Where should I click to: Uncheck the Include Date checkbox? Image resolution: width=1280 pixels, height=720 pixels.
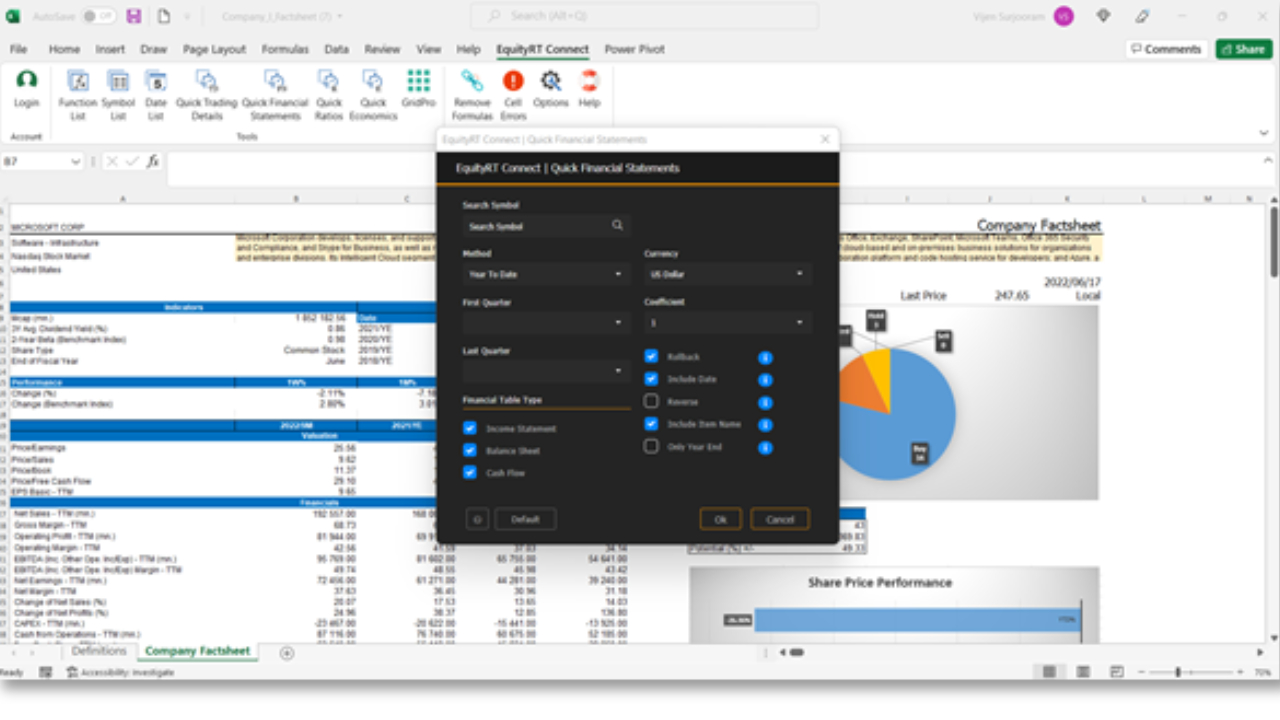pos(651,379)
